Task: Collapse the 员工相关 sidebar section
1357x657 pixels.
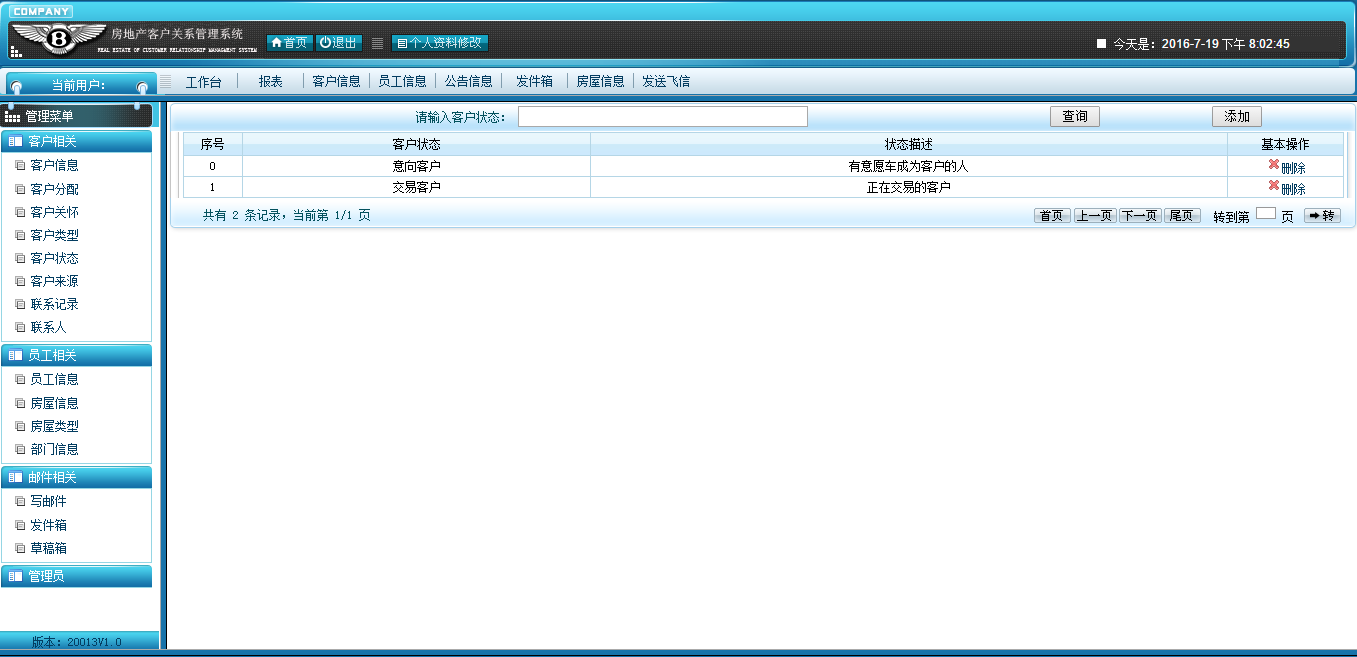Action: (77, 356)
